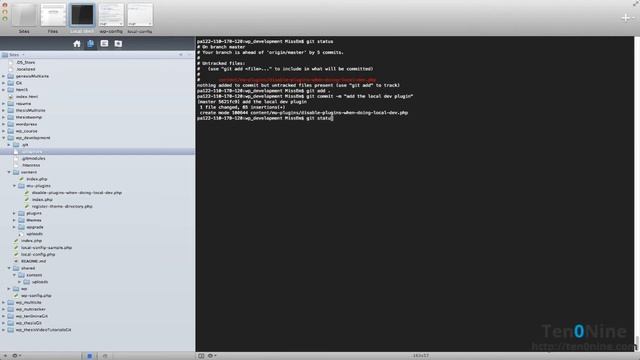Select wp_multisite folder name
The height and width of the screenshot is (360, 640).
(x=29, y=302)
